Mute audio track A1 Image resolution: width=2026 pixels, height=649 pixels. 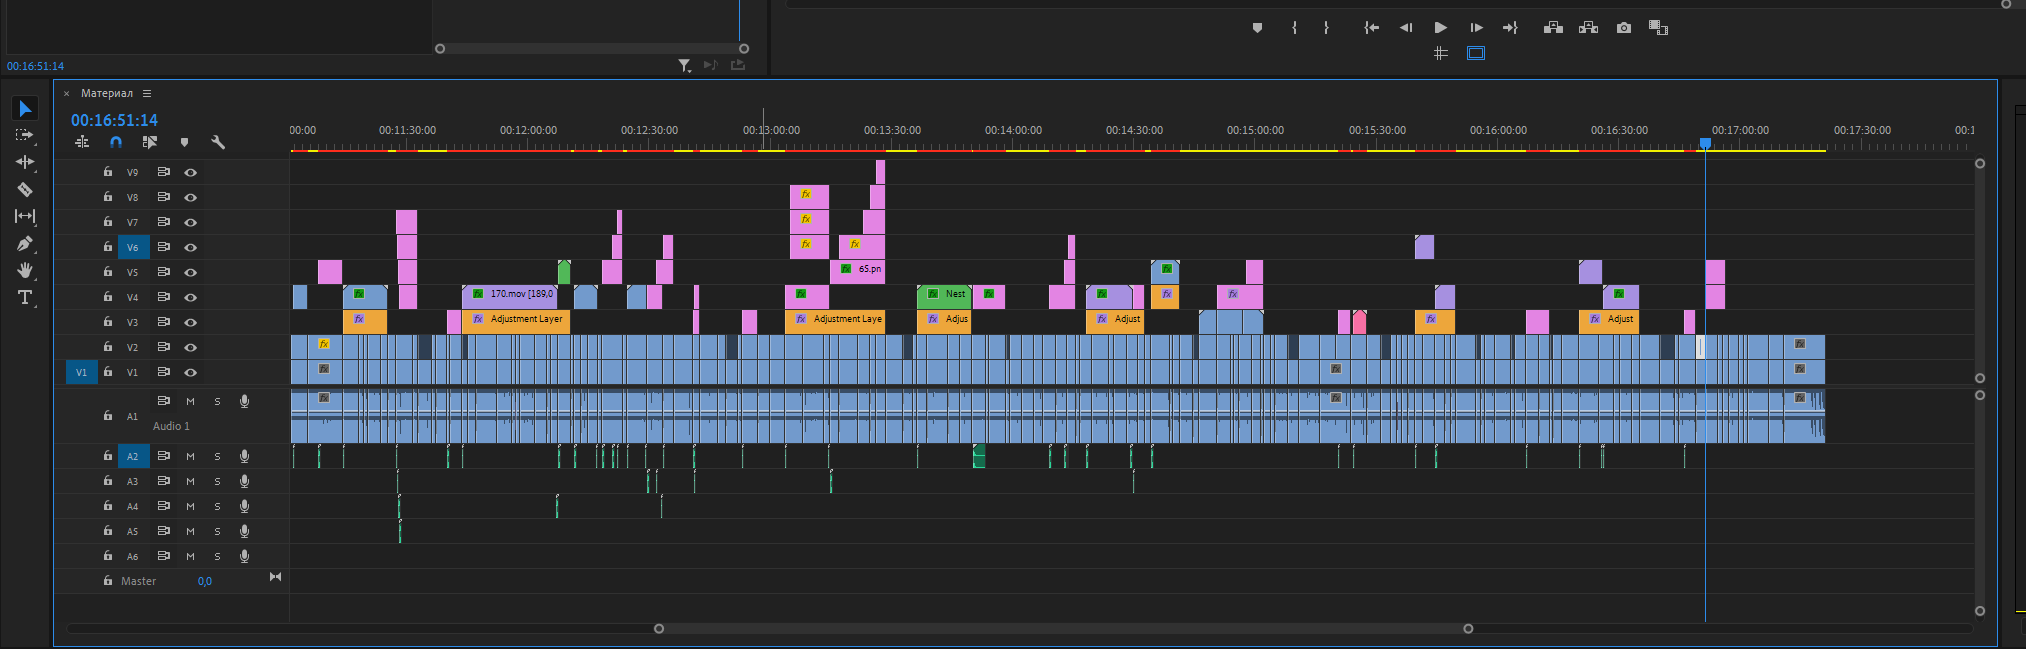tap(190, 401)
